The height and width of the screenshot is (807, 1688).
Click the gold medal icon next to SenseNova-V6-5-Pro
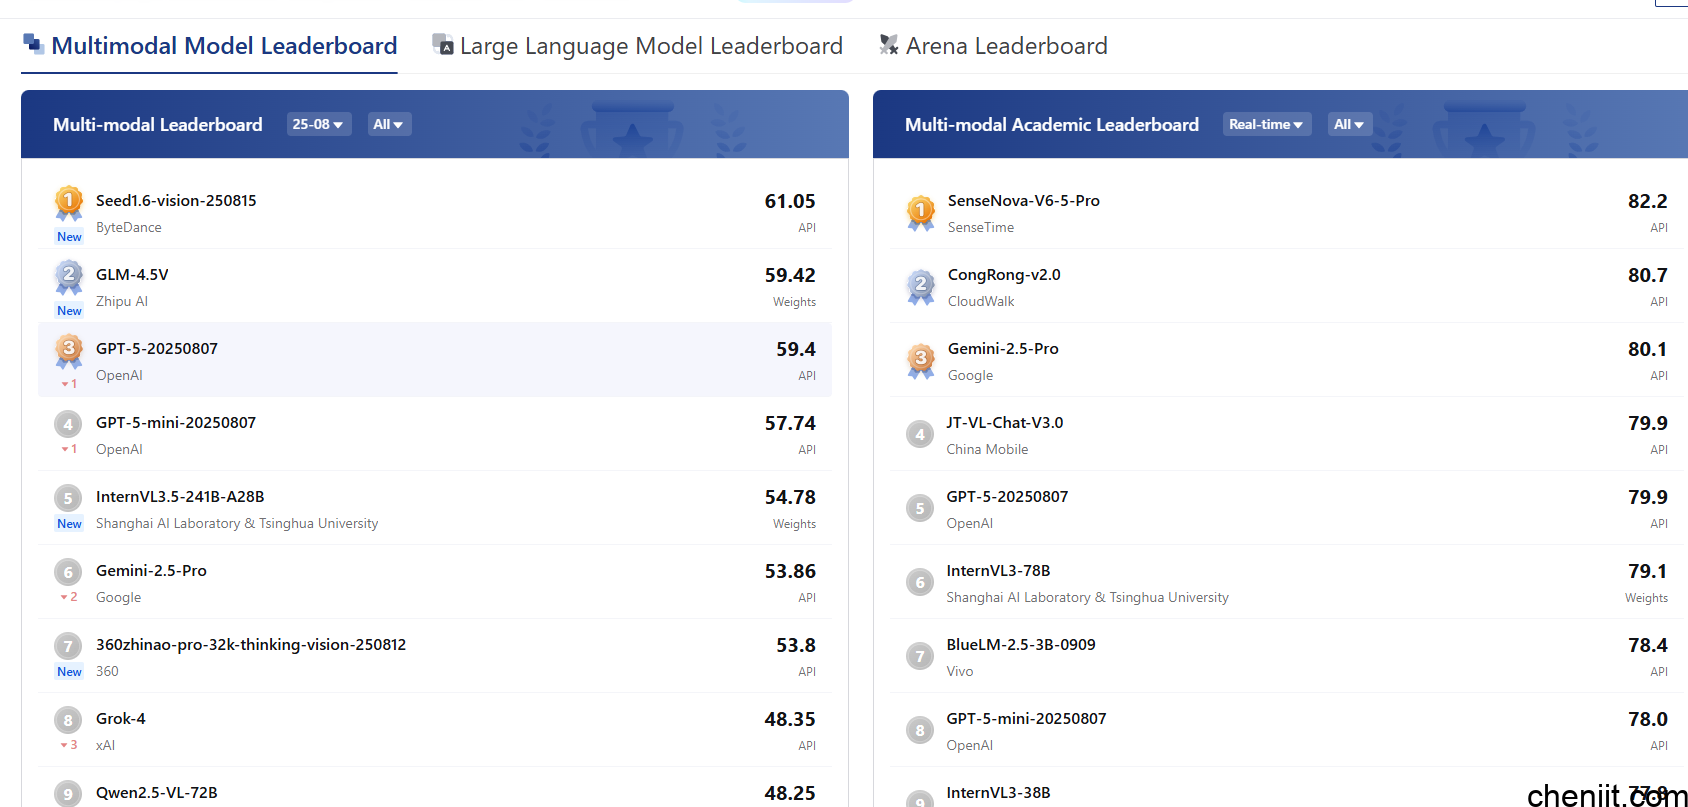[x=920, y=211]
